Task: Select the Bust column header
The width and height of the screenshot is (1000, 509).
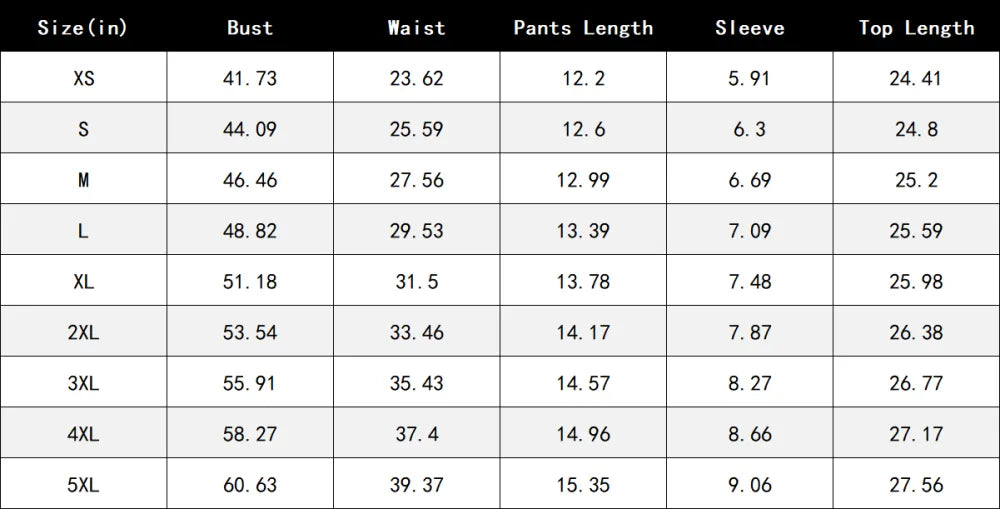Action: pyautogui.click(x=250, y=28)
